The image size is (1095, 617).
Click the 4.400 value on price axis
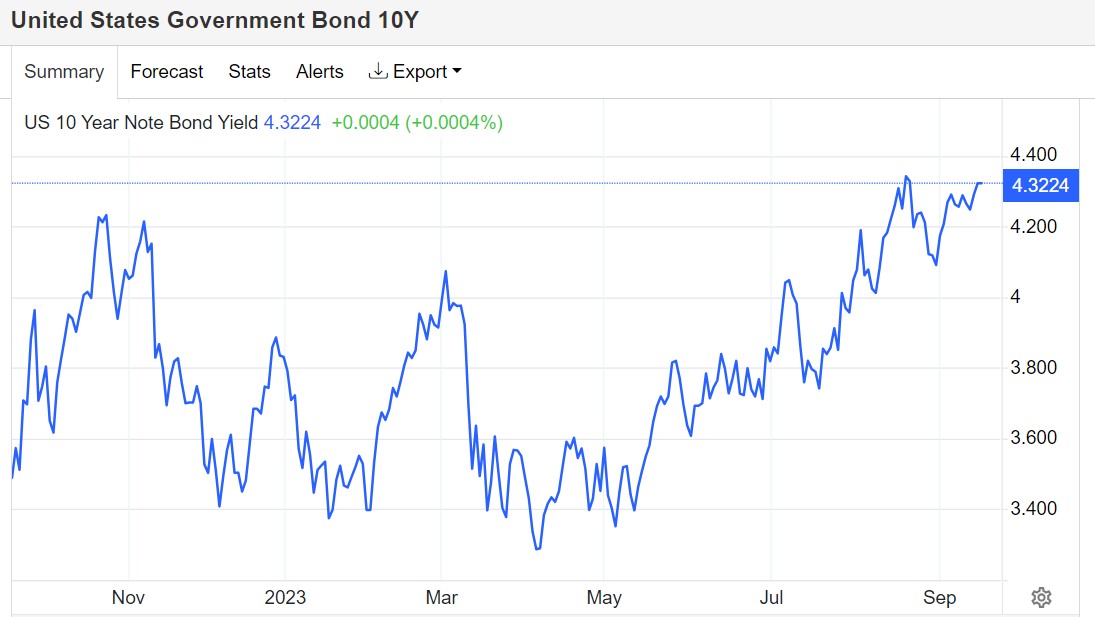(x=1034, y=154)
